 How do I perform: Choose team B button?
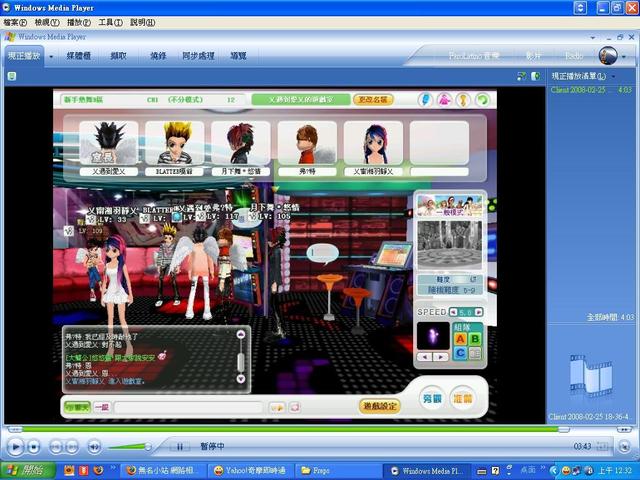(x=475, y=339)
